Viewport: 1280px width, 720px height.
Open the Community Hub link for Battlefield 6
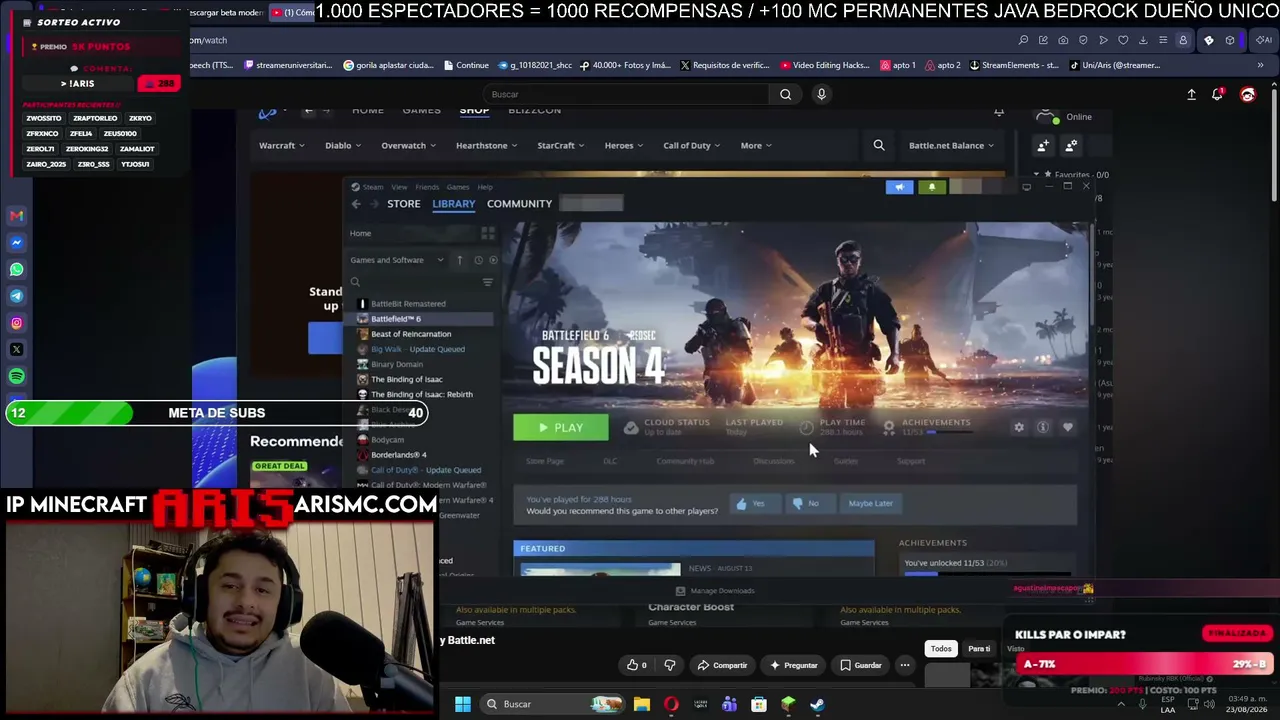click(x=685, y=461)
